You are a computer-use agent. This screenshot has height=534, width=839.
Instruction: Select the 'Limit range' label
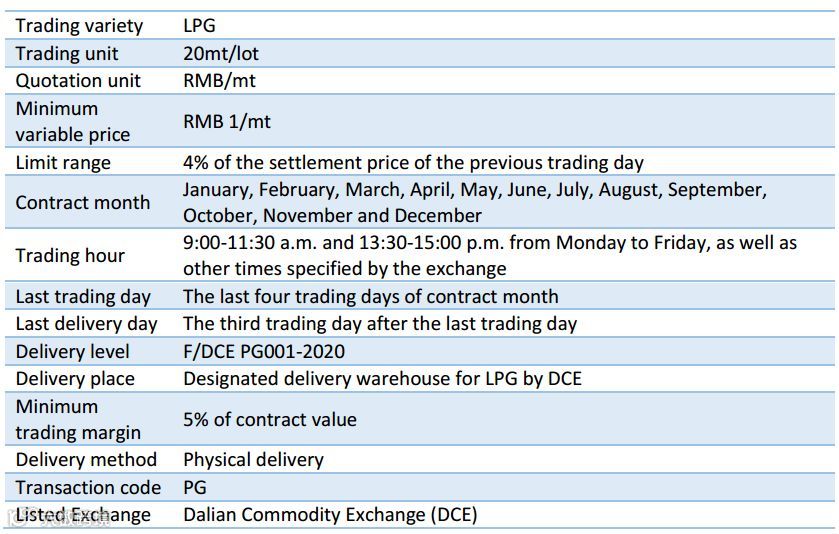pos(63,163)
